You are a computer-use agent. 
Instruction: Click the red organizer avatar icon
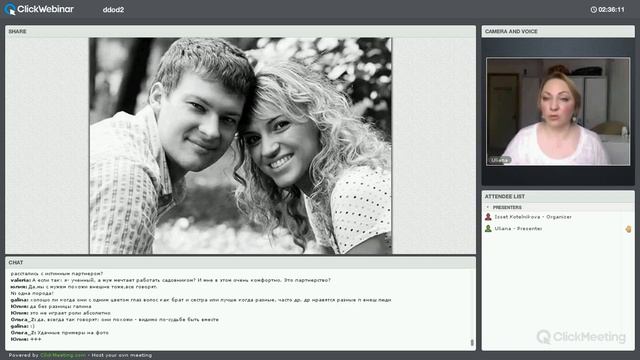488,217
